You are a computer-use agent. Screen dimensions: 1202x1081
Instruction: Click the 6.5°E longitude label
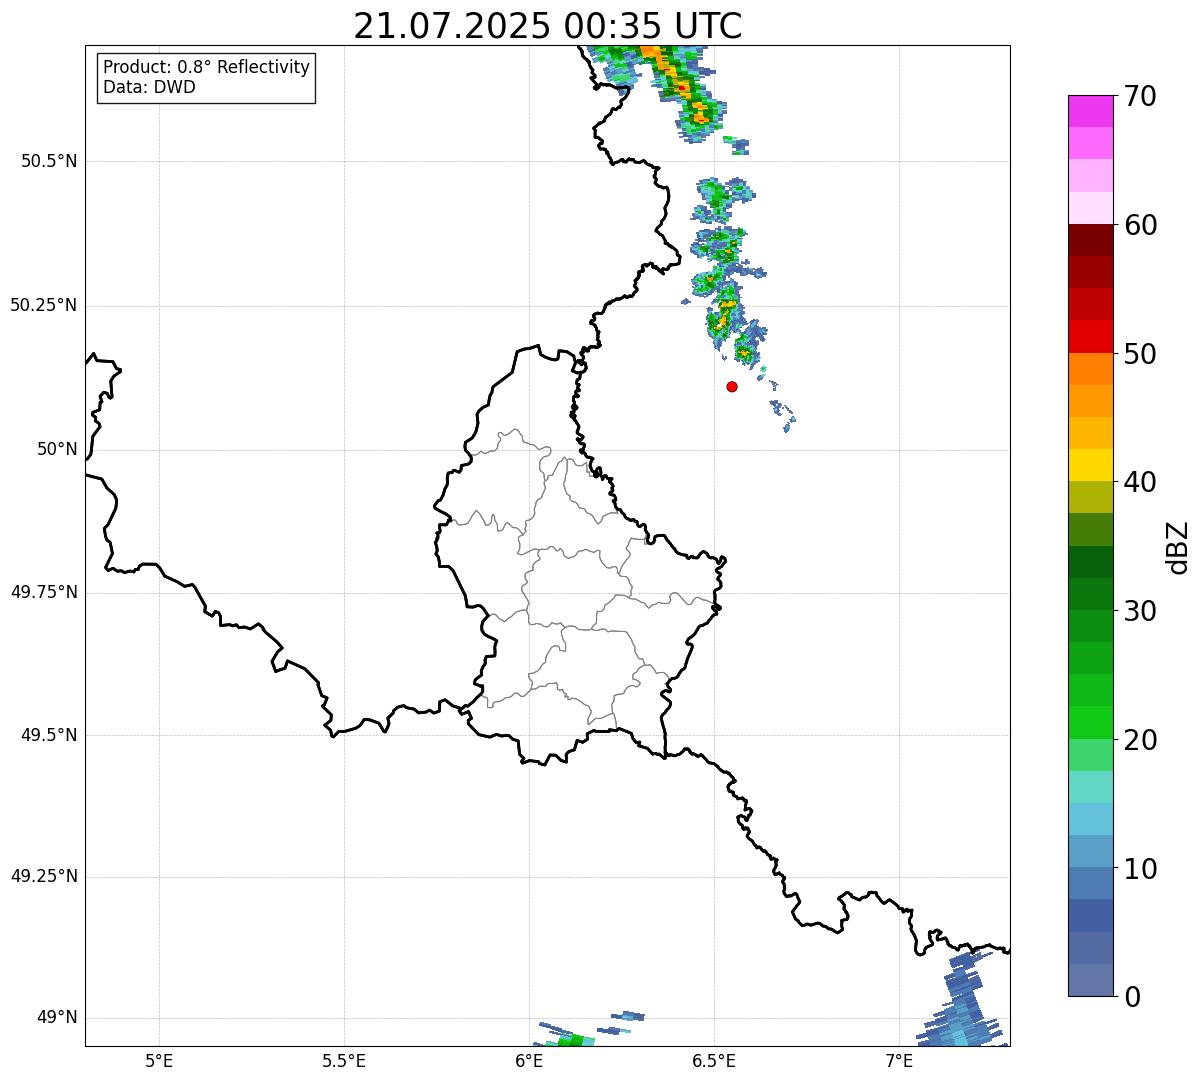coord(714,1061)
